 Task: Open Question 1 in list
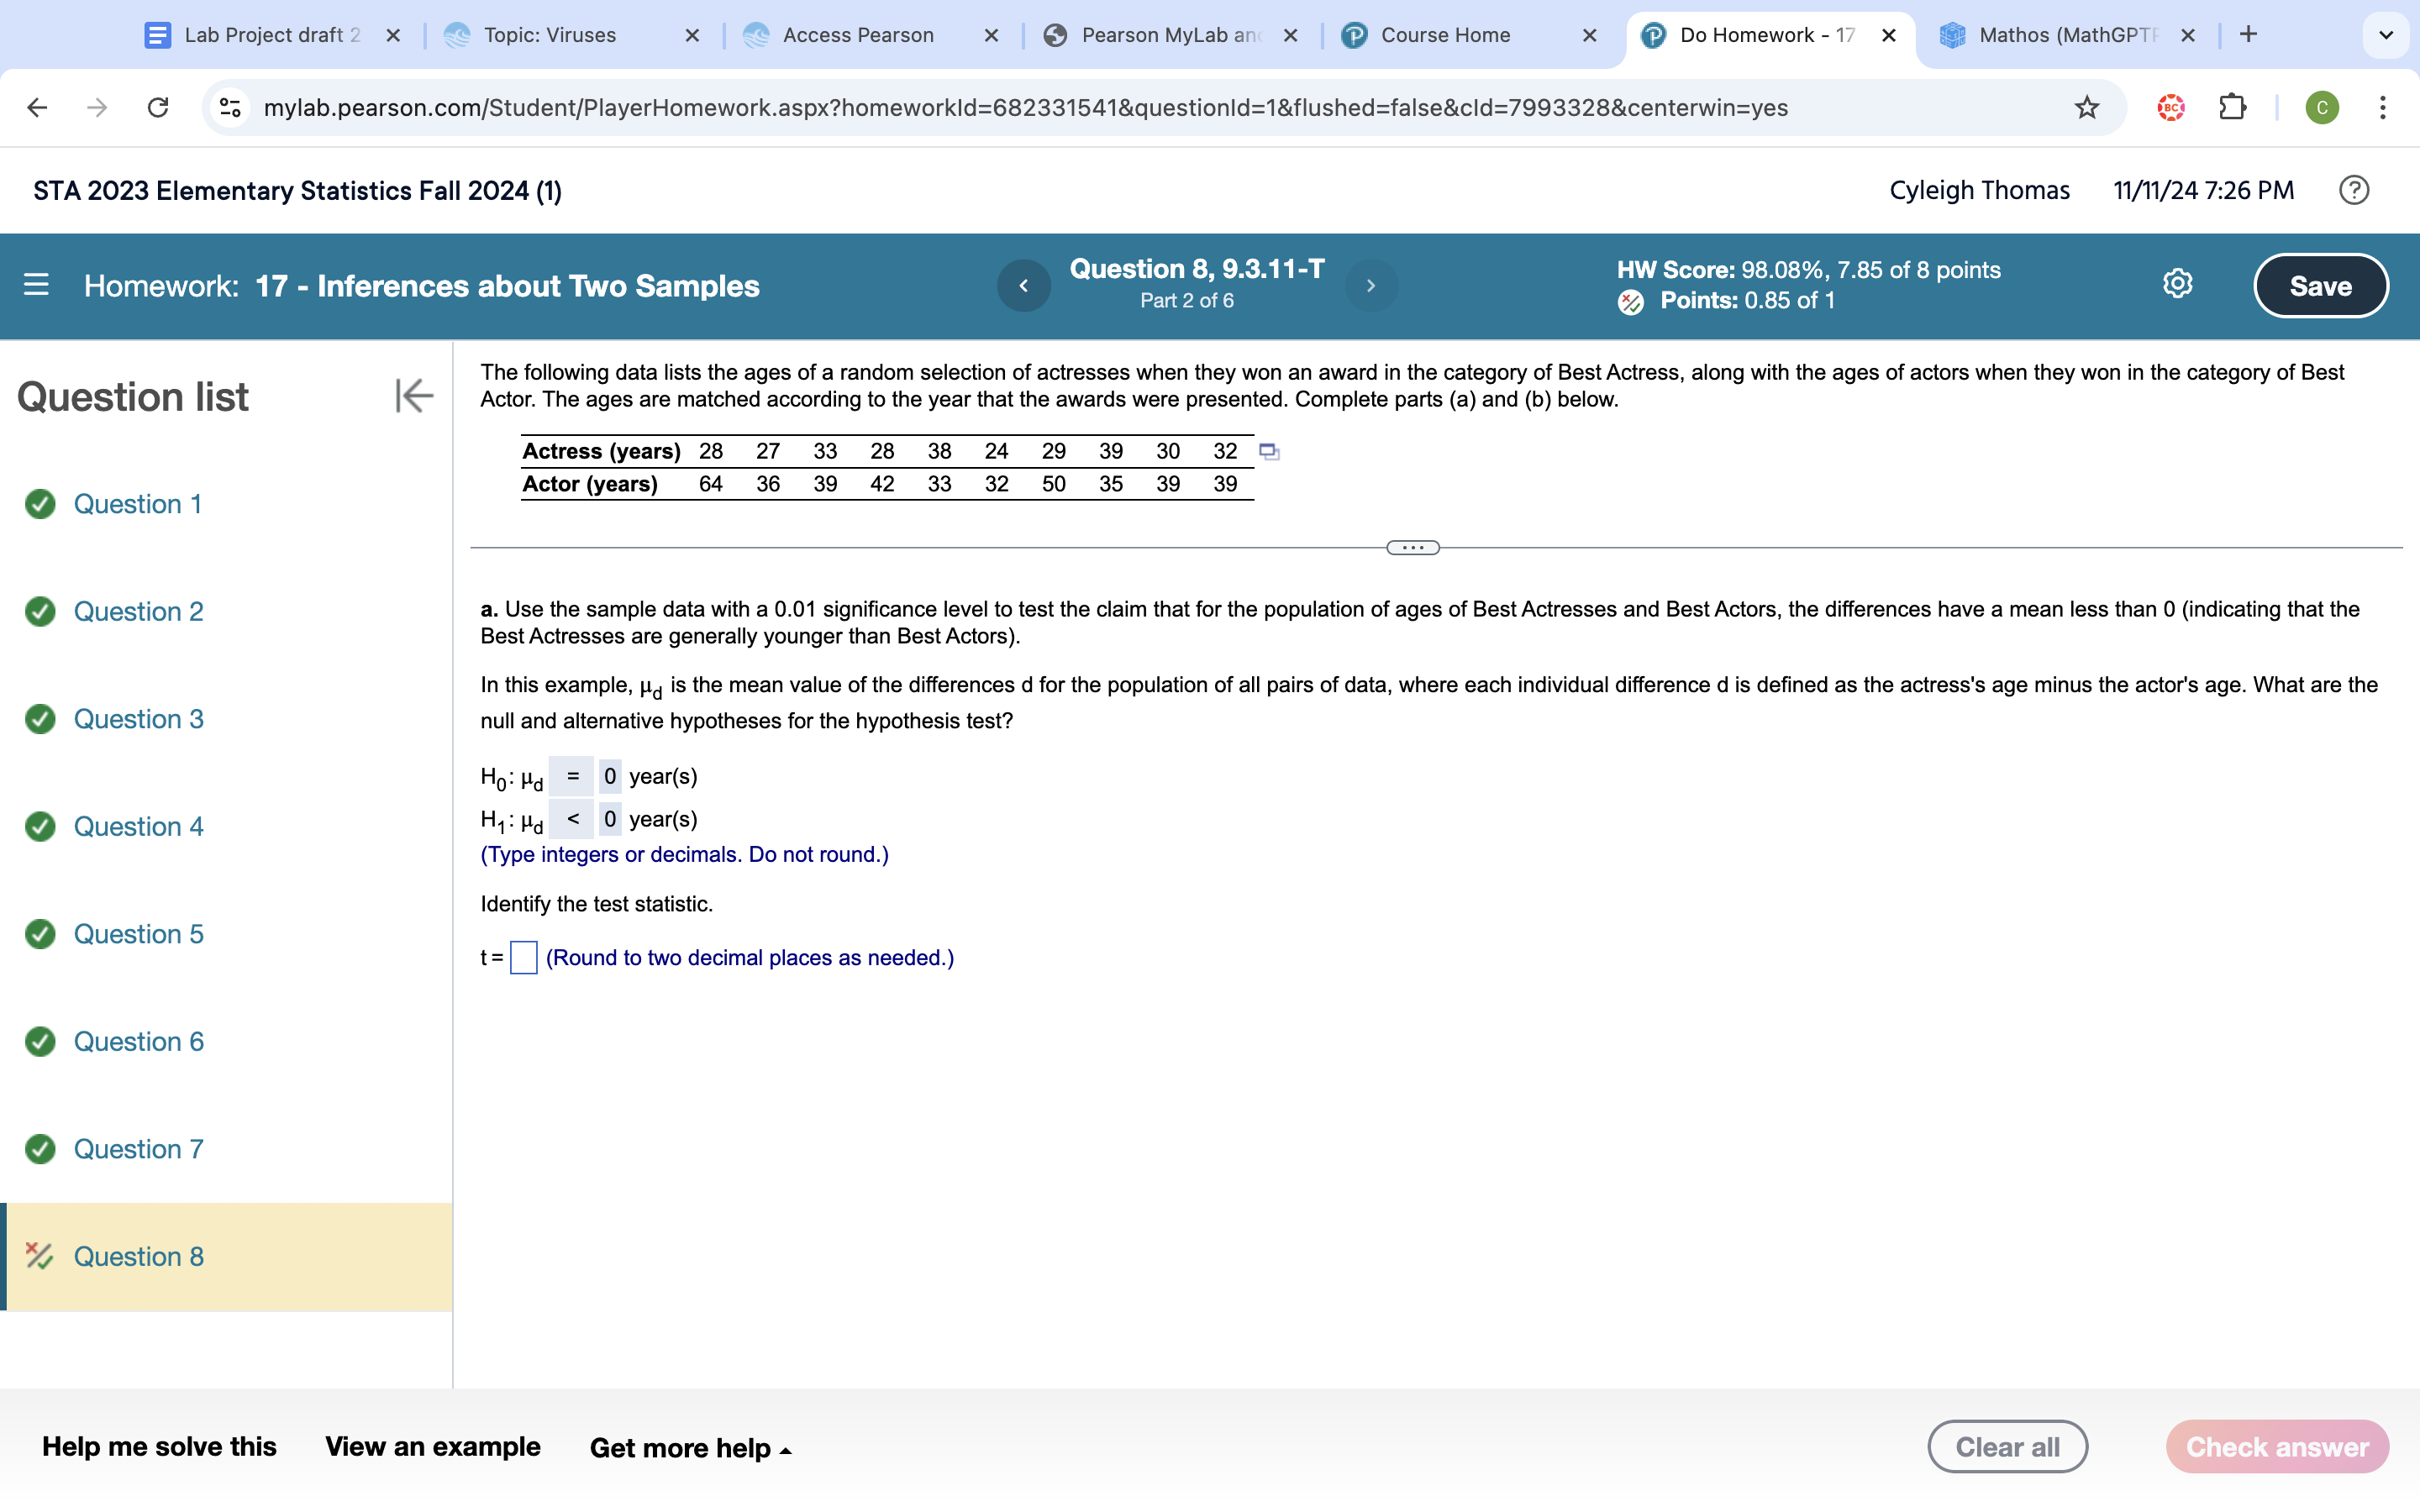(x=138, y=504)
